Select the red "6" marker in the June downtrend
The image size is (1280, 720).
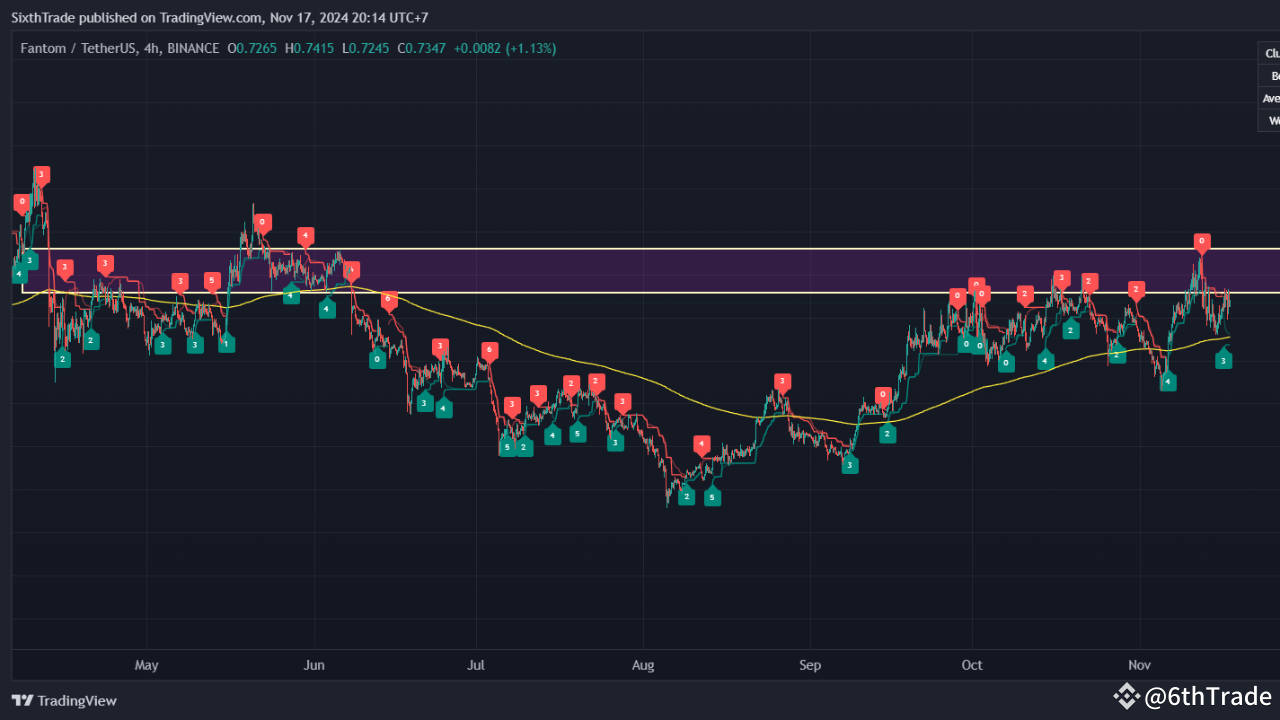tap(389, 297)
